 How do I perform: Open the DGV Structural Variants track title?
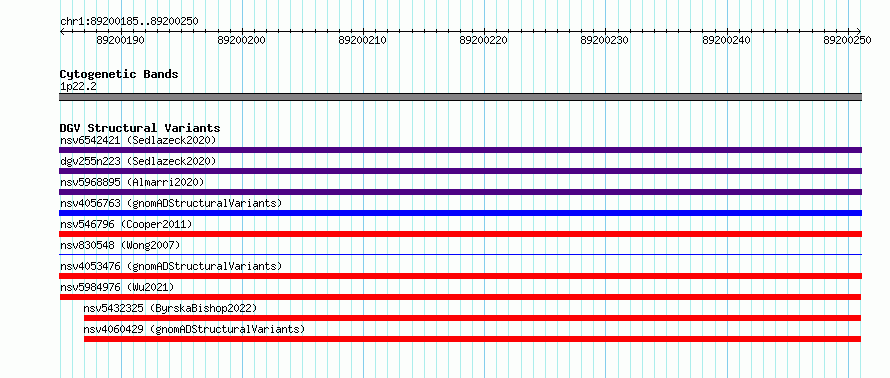pyautogui.click(x=140, y=128)
